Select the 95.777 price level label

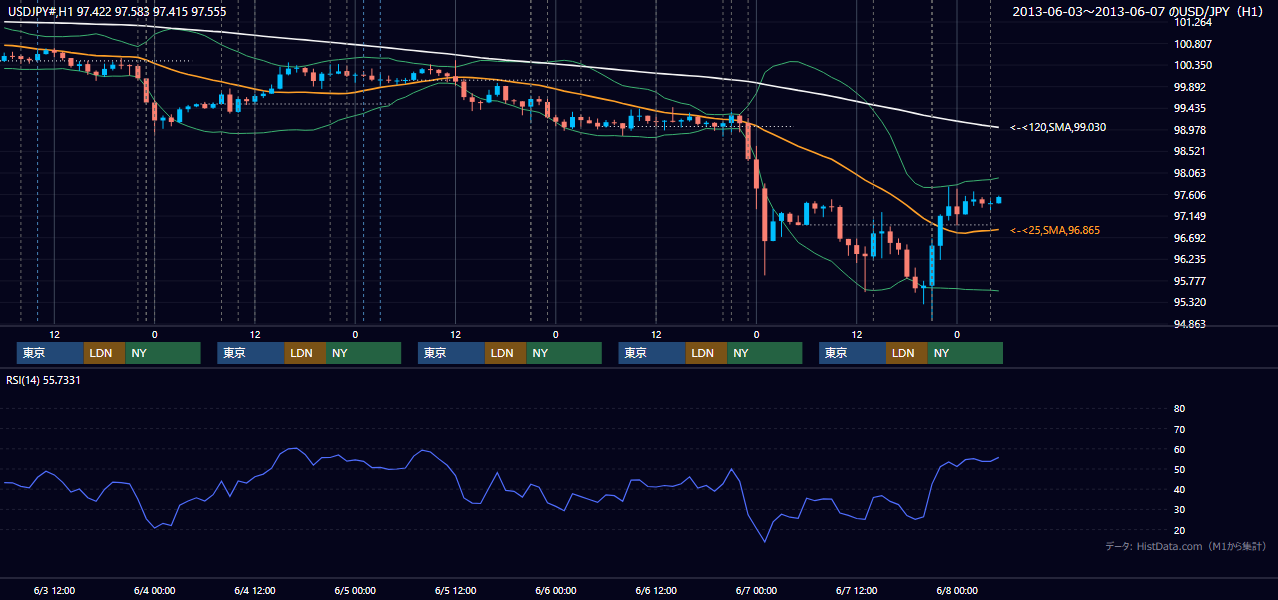[x=1190, y=281]
